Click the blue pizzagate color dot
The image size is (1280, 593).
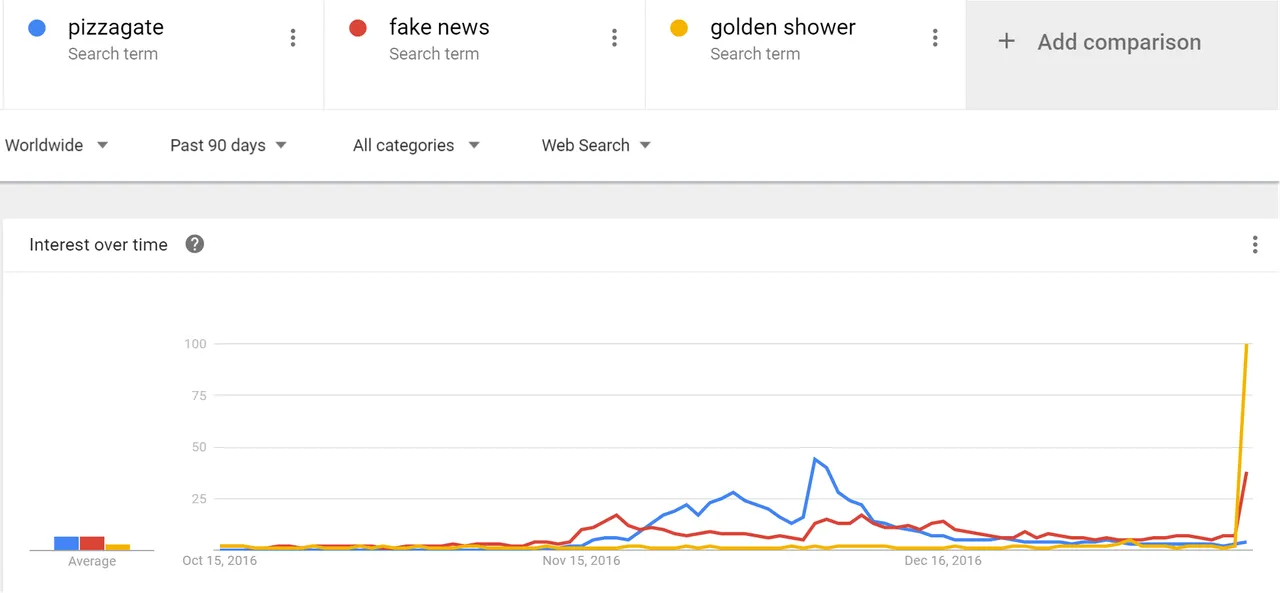click(x=37, y=28)
